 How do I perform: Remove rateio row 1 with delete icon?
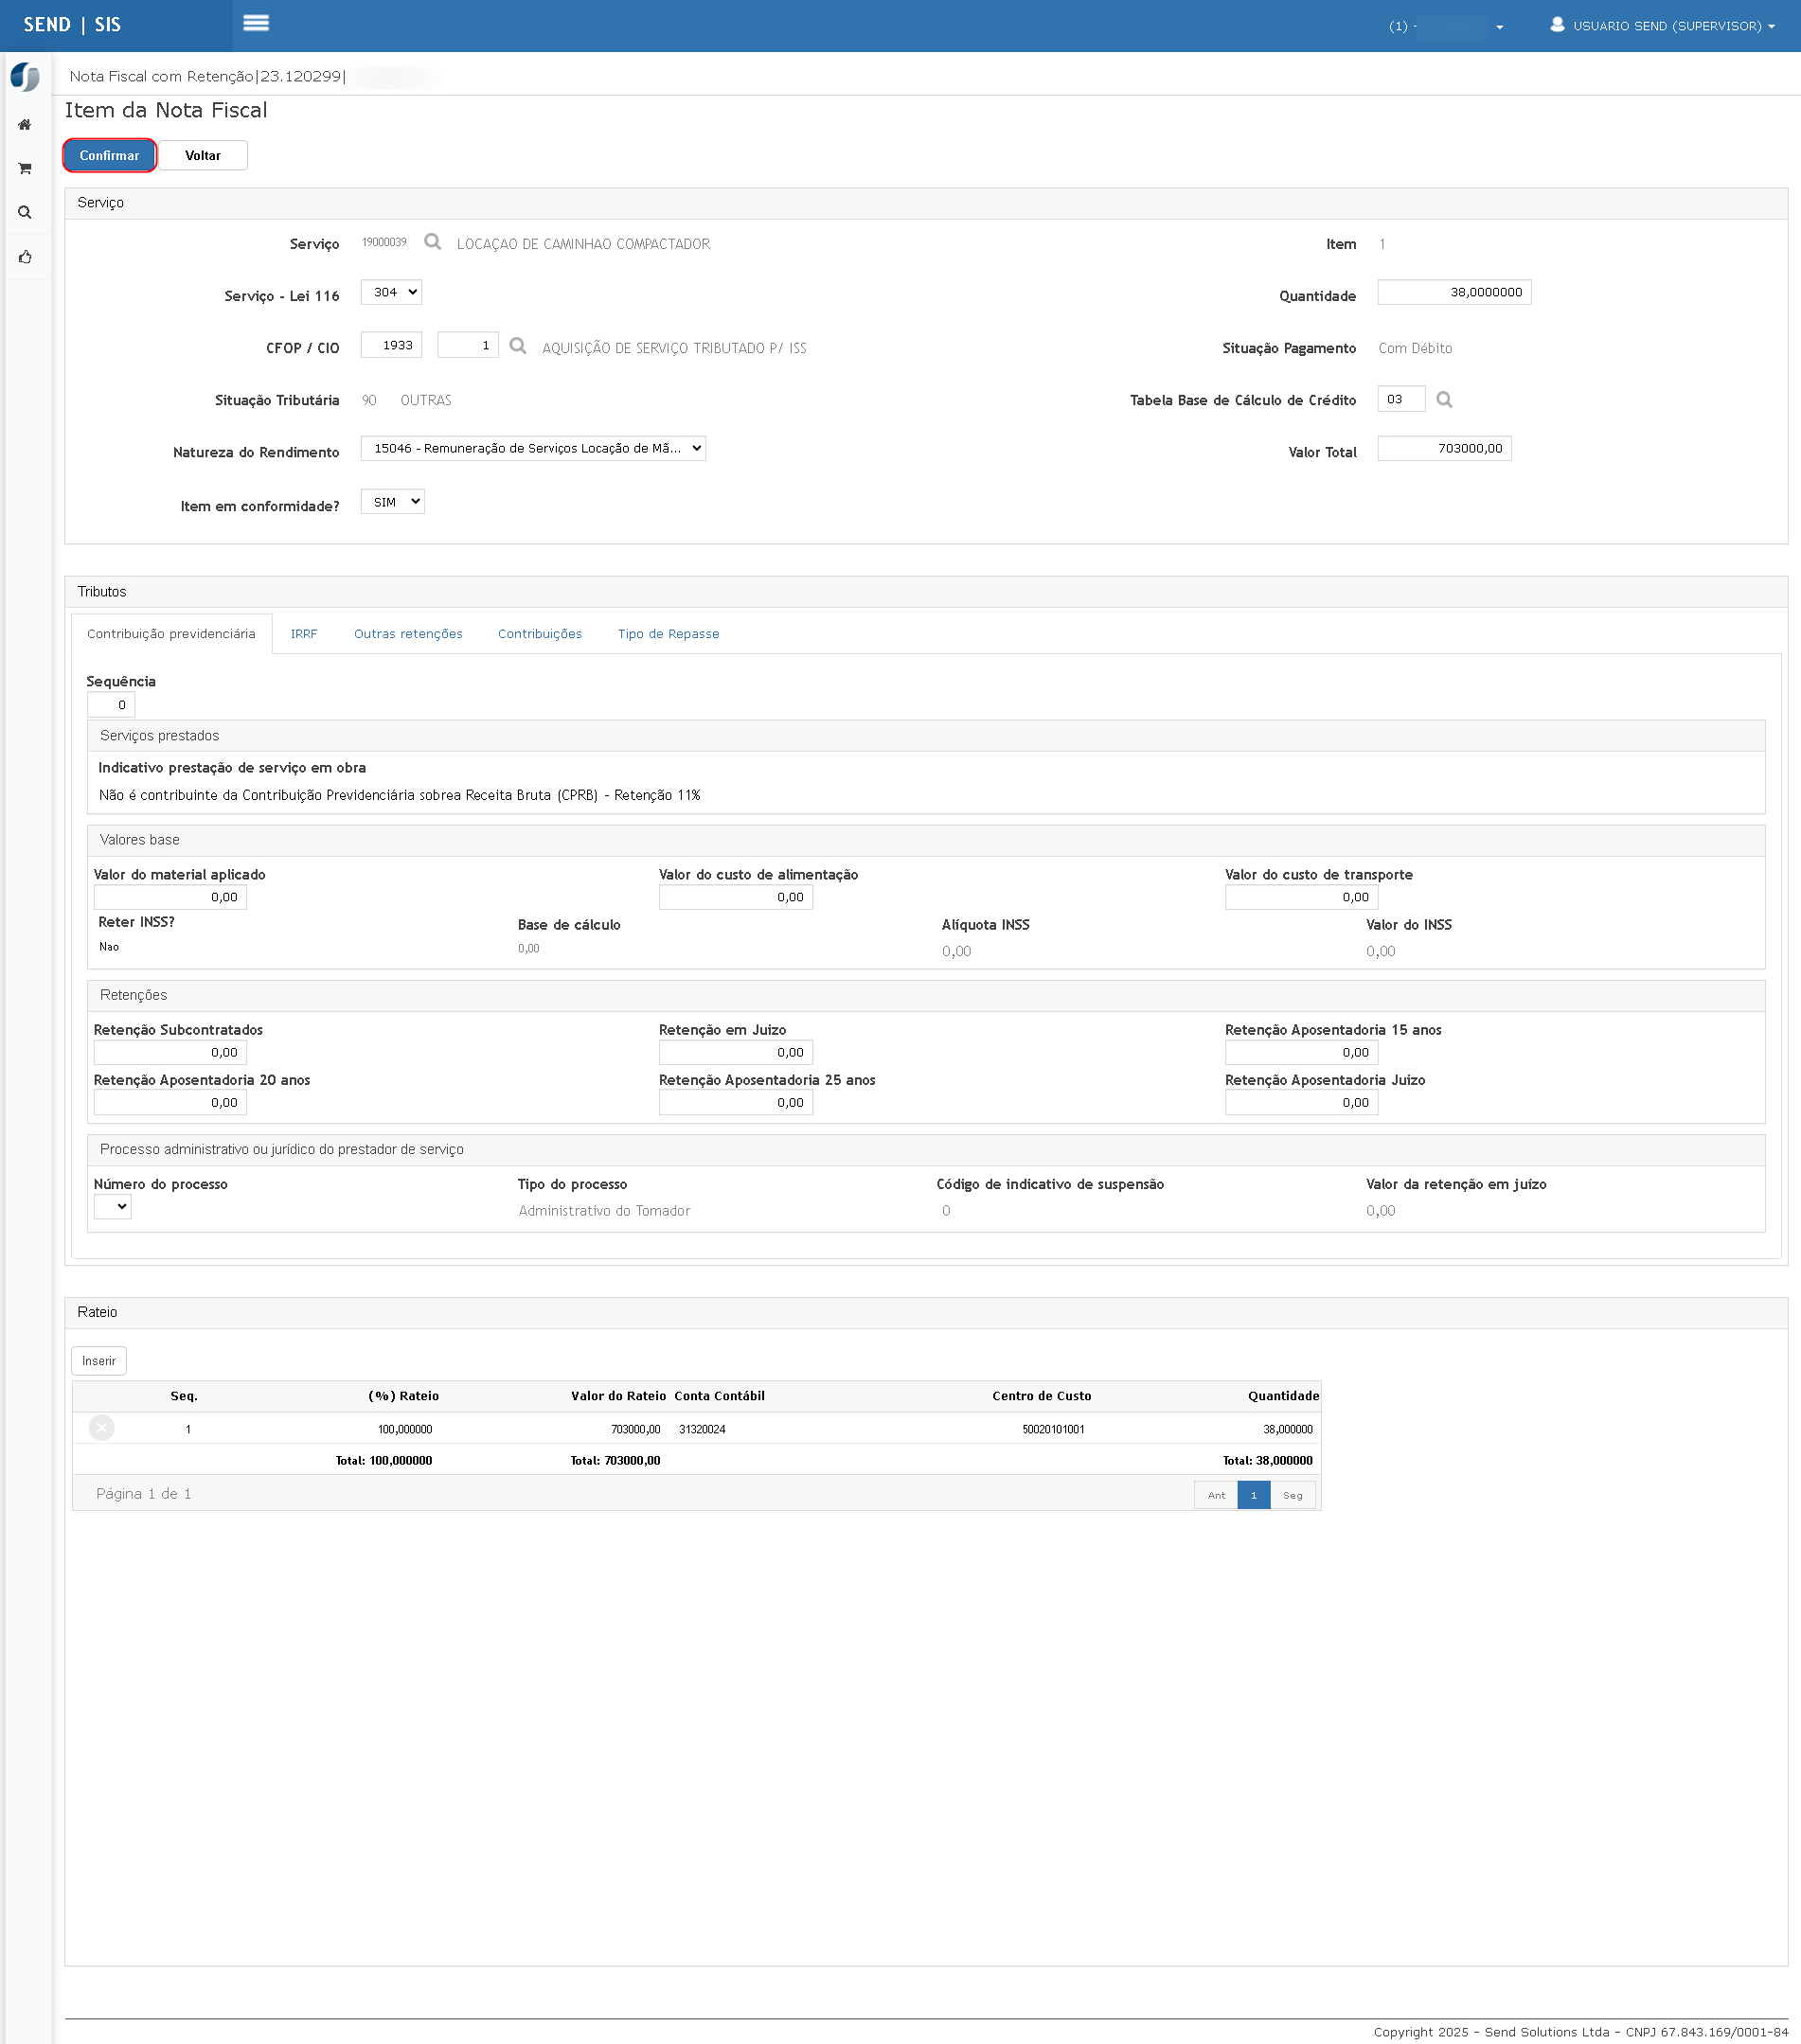[x=102, y=1428]
